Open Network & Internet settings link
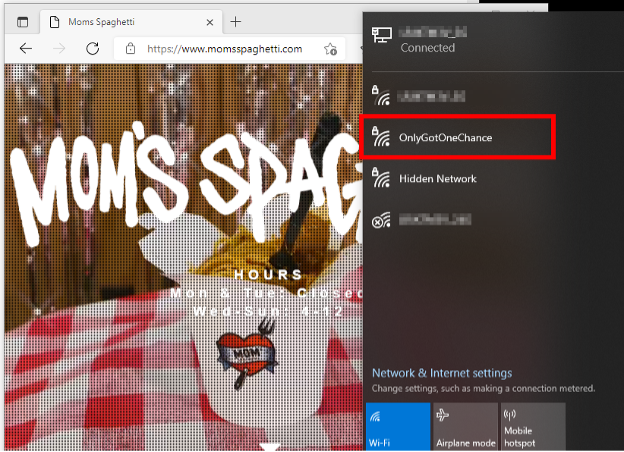The width and height of the screenshot is (624, 452). click(441, 373)
